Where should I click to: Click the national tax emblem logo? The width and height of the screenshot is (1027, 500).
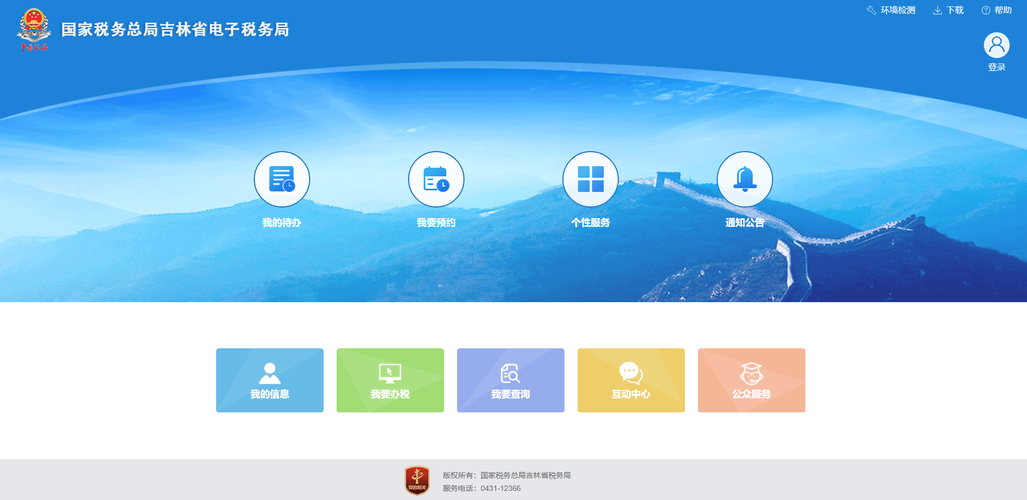(x=33, y=29)
